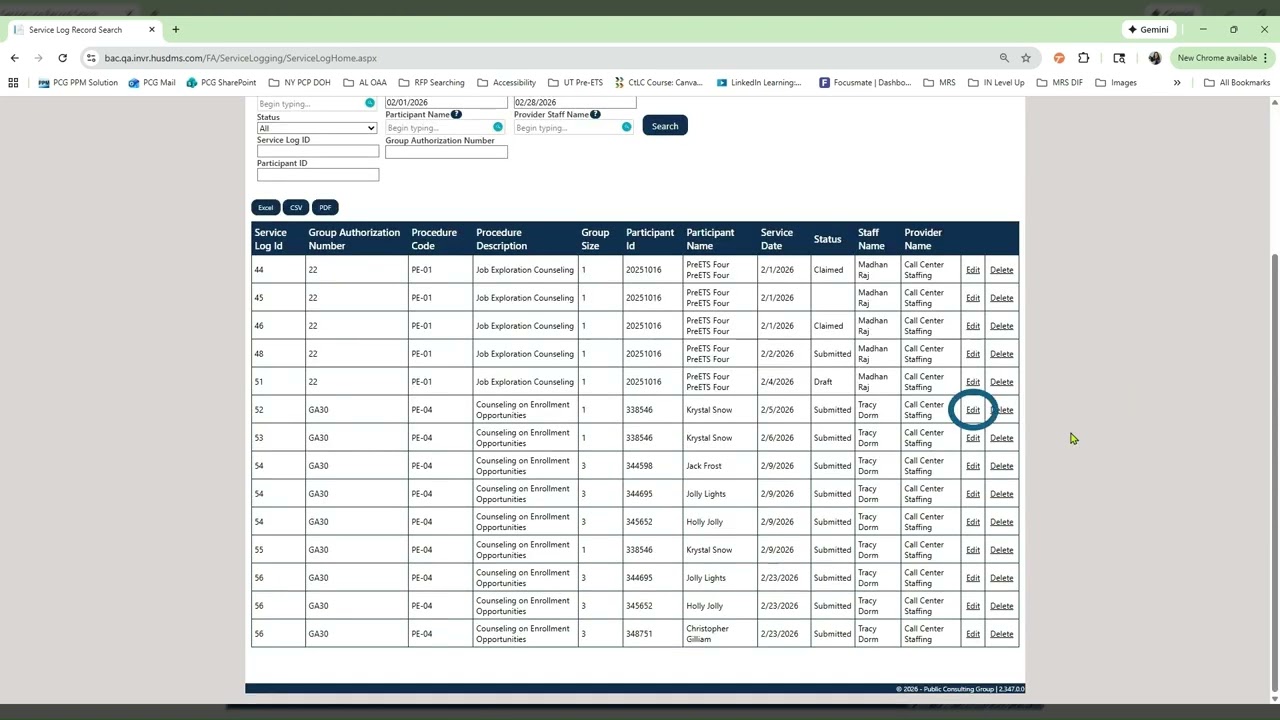Open the orange extension icon in toolbar
The image size is (1280, 720).
(x=1059, y=58)
